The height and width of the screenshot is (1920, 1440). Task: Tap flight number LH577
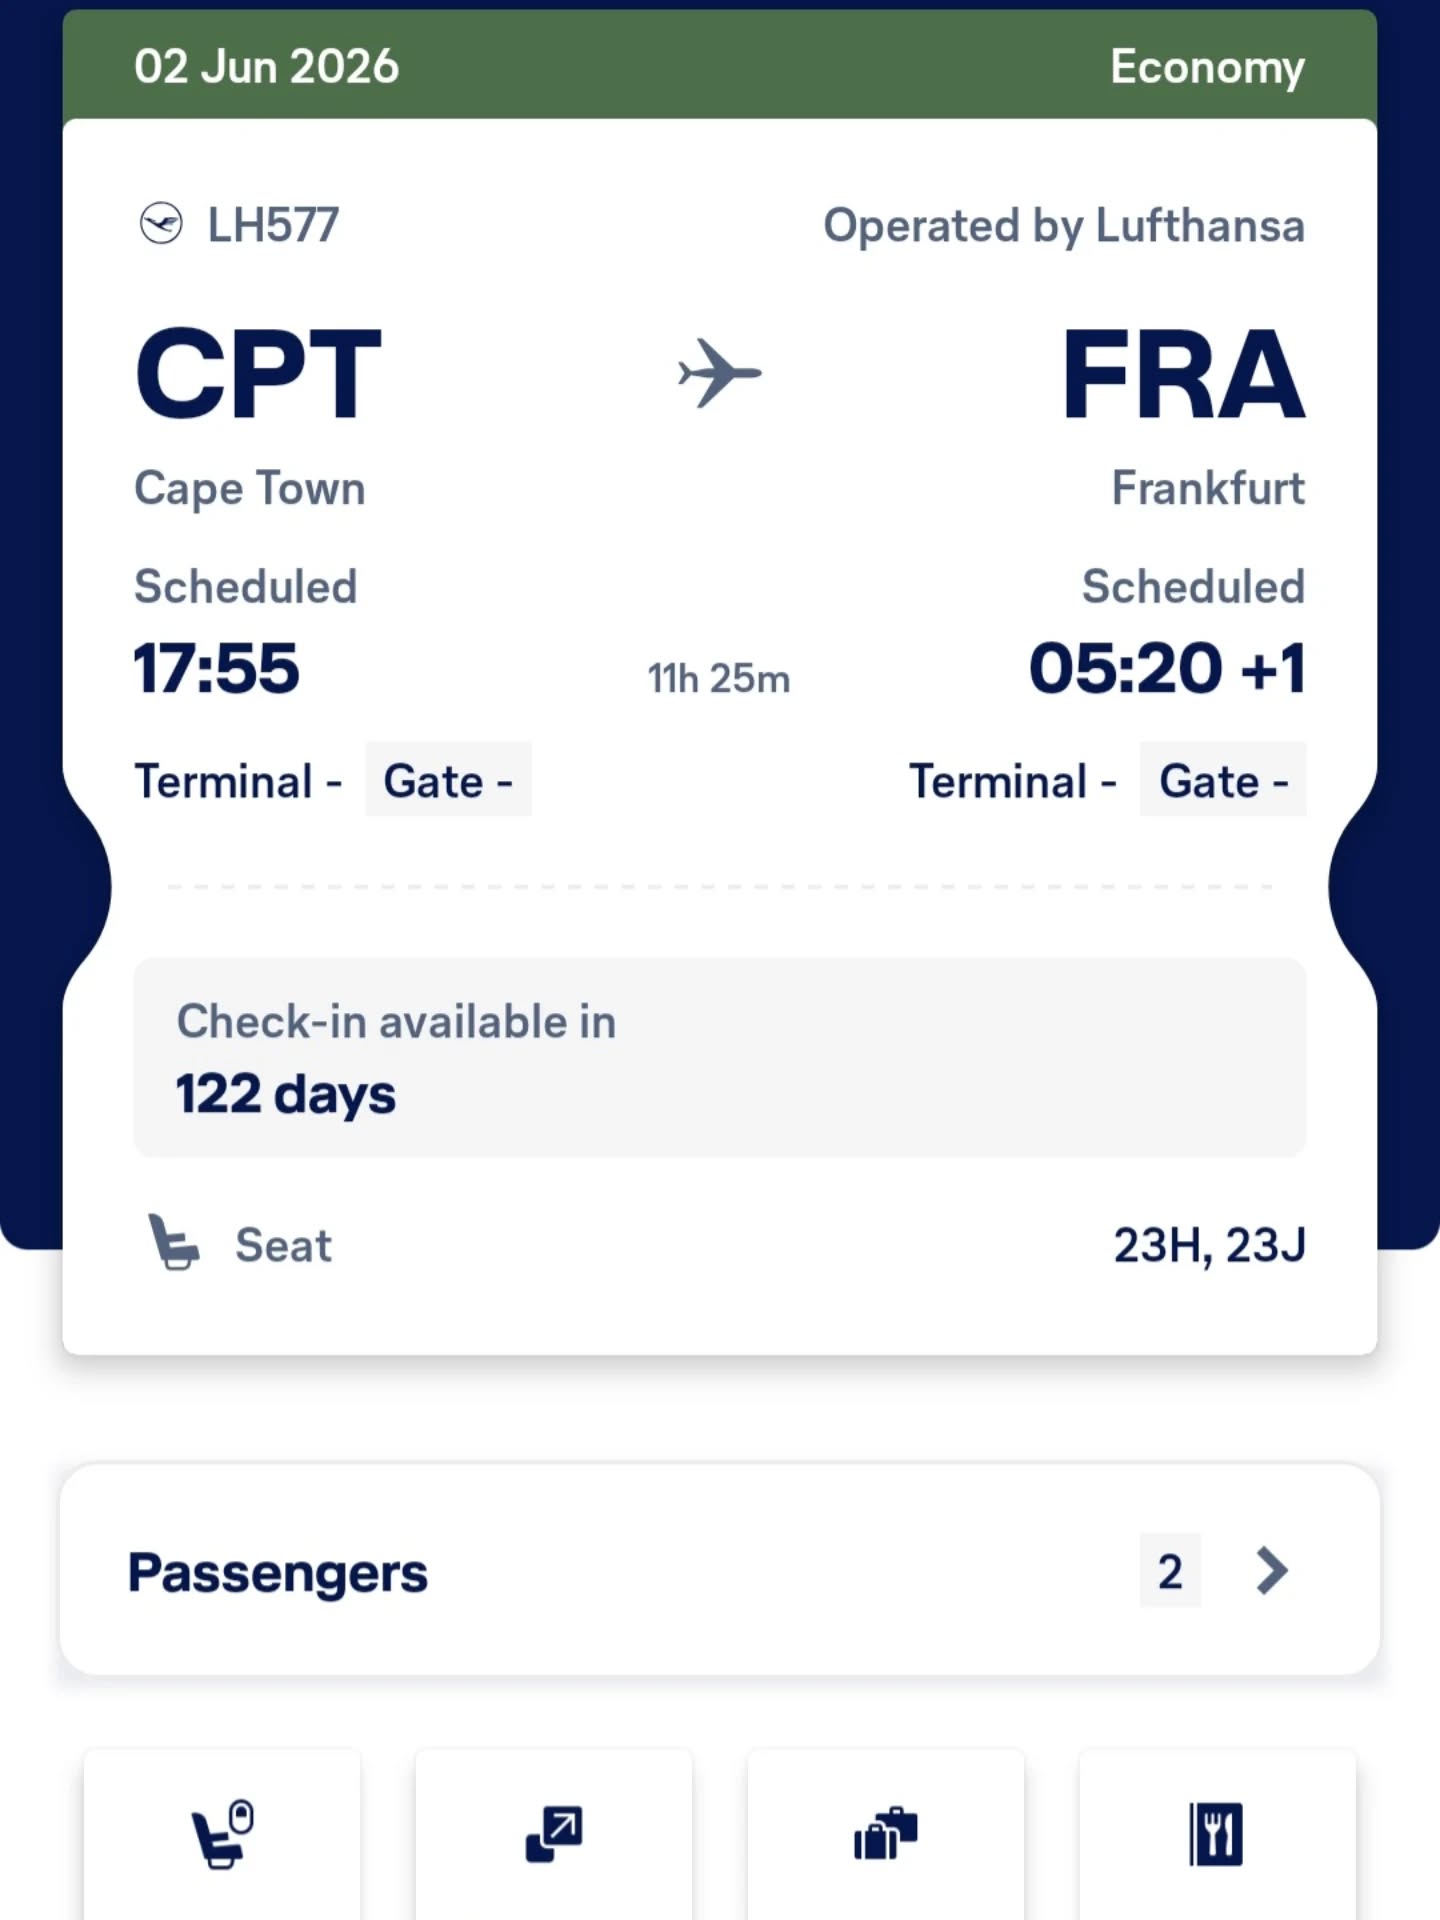click(x=273, y=225)
